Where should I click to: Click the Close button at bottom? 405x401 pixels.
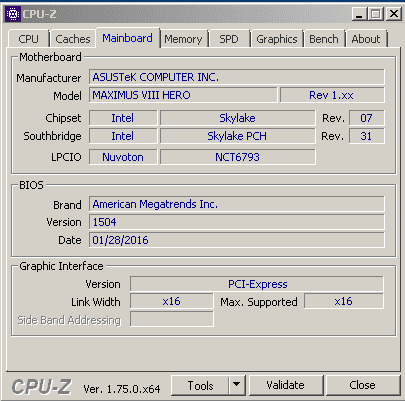coord(362,385)
